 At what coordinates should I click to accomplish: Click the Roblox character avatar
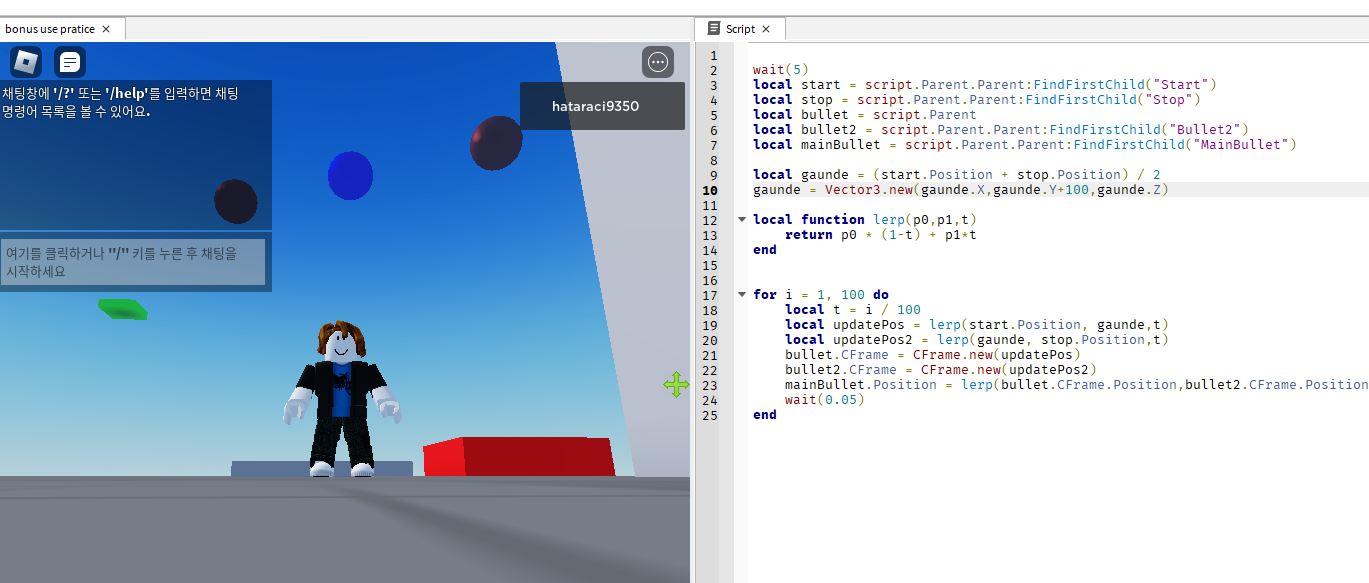pos(342,400)
